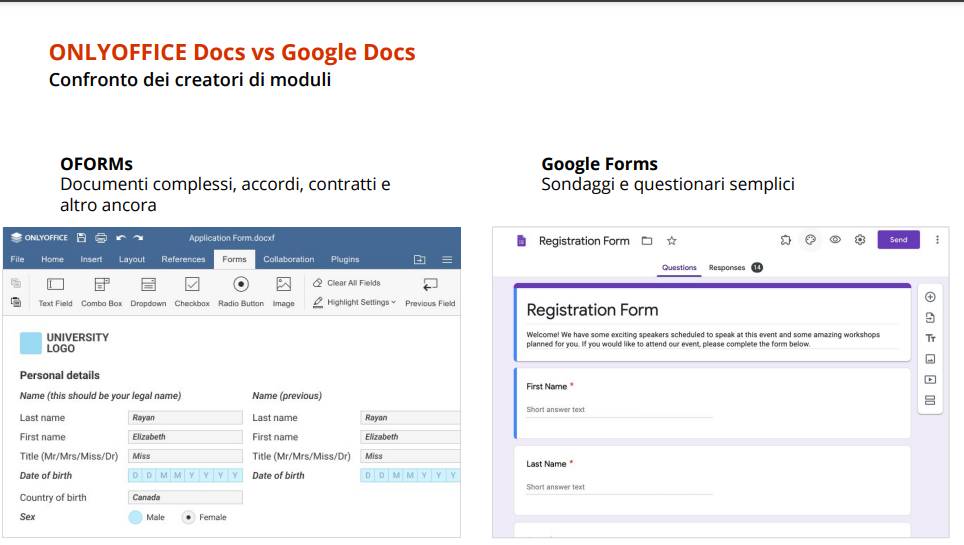This screenshot has height=545, width=964.
Task: Click the print icon in ONLYOFFICE title bar
Action: tap(101, 237)
